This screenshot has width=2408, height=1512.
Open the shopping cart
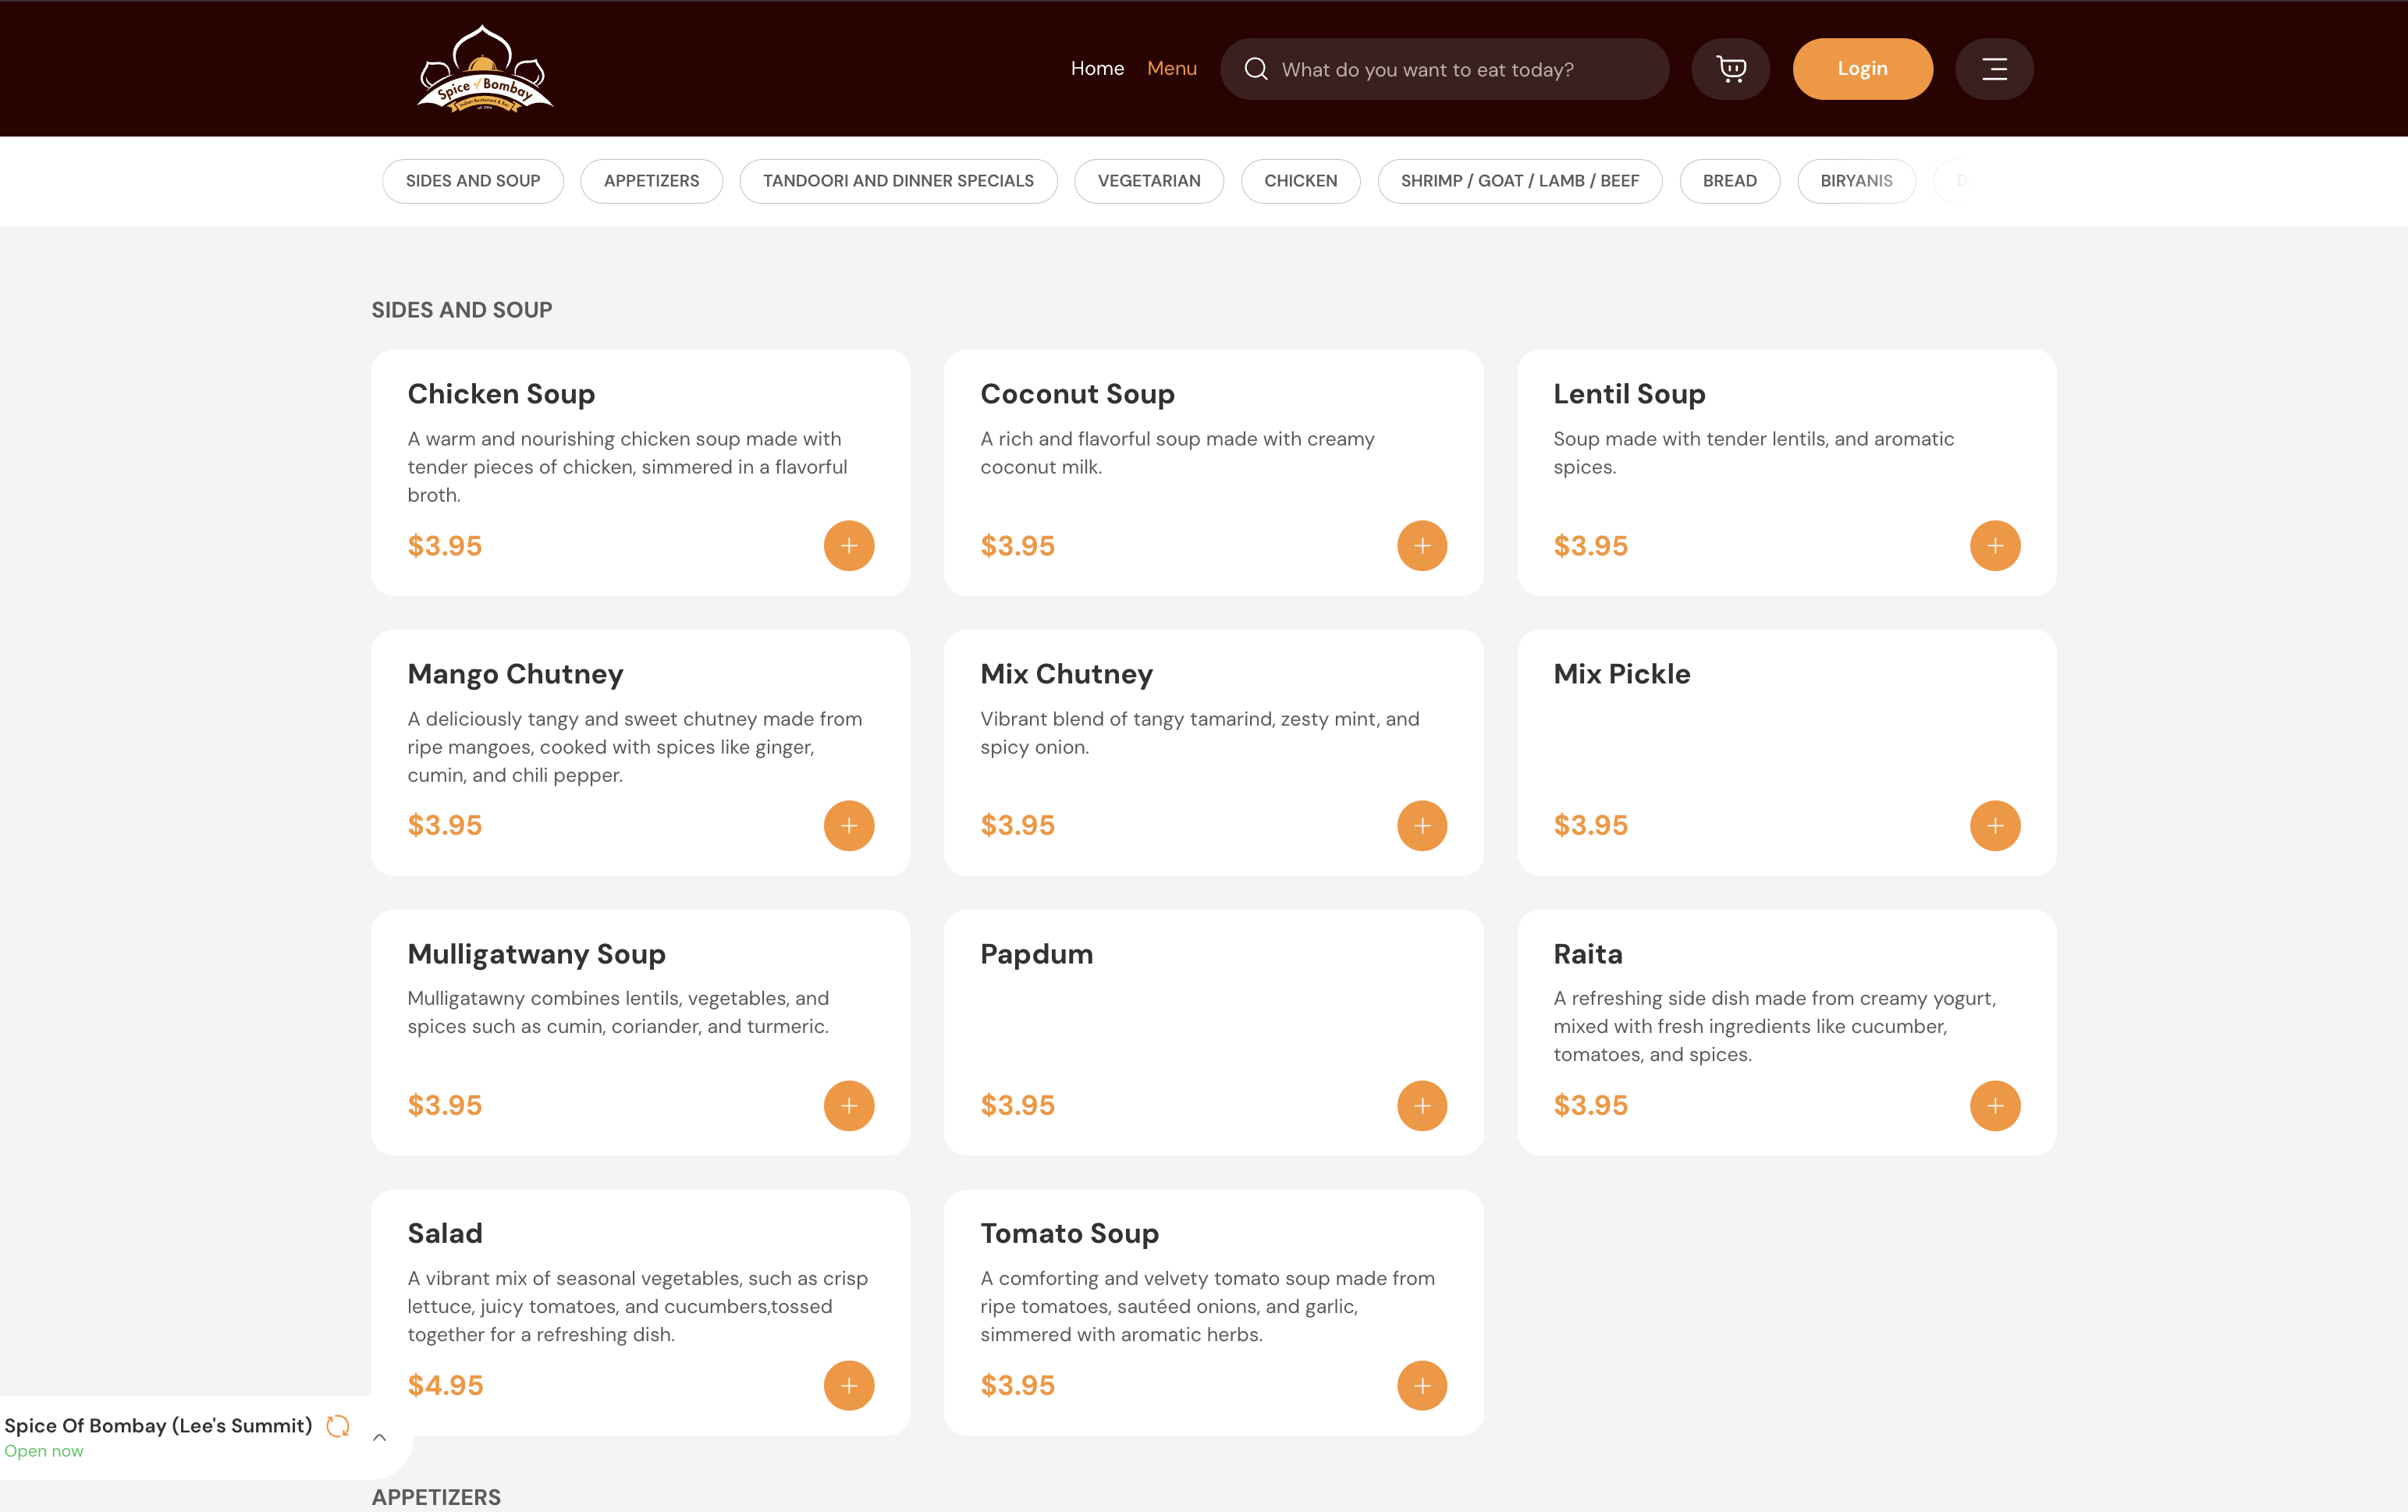(x=1730, y=69)
